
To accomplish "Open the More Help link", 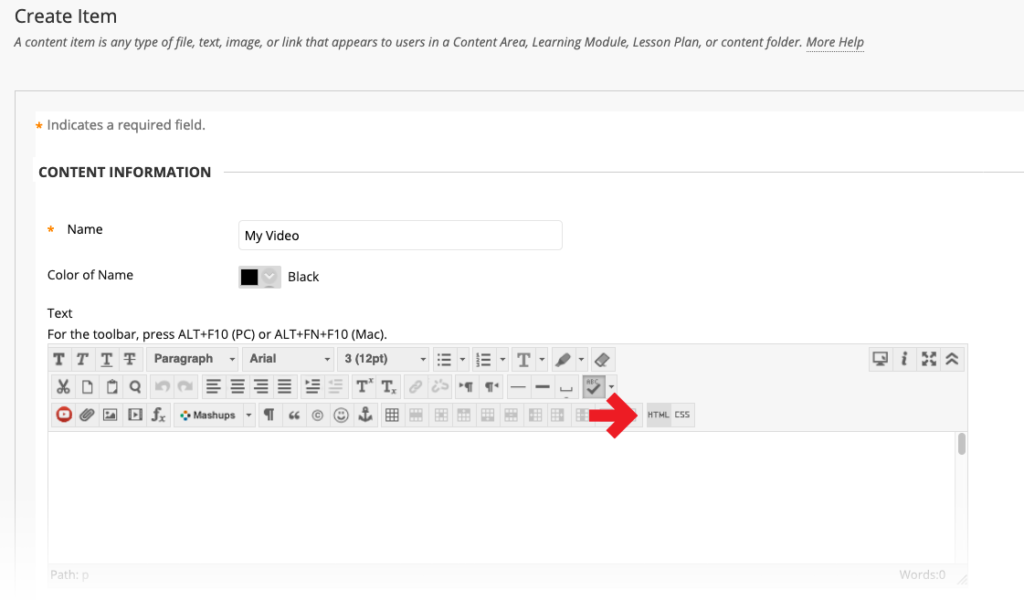I will [x=835, y=43].
